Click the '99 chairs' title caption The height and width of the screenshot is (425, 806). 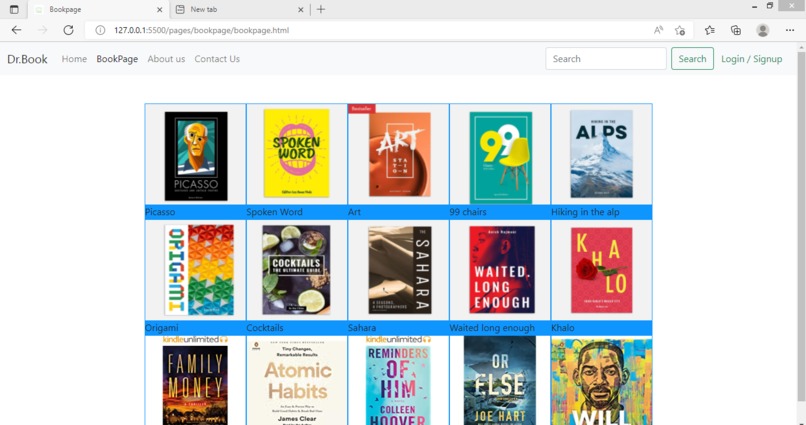468,212
